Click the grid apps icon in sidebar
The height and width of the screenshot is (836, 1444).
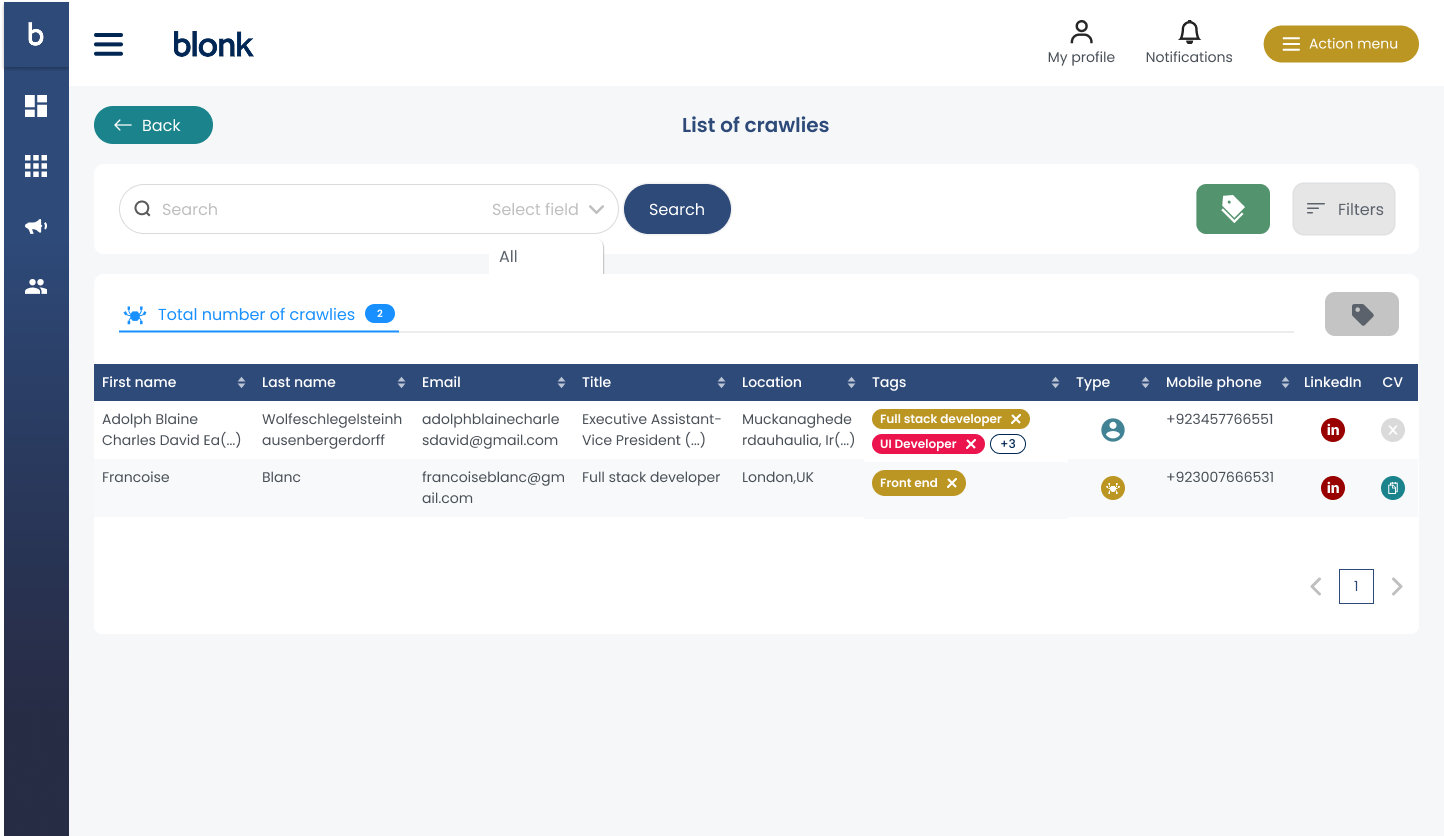tap(36, 166)
